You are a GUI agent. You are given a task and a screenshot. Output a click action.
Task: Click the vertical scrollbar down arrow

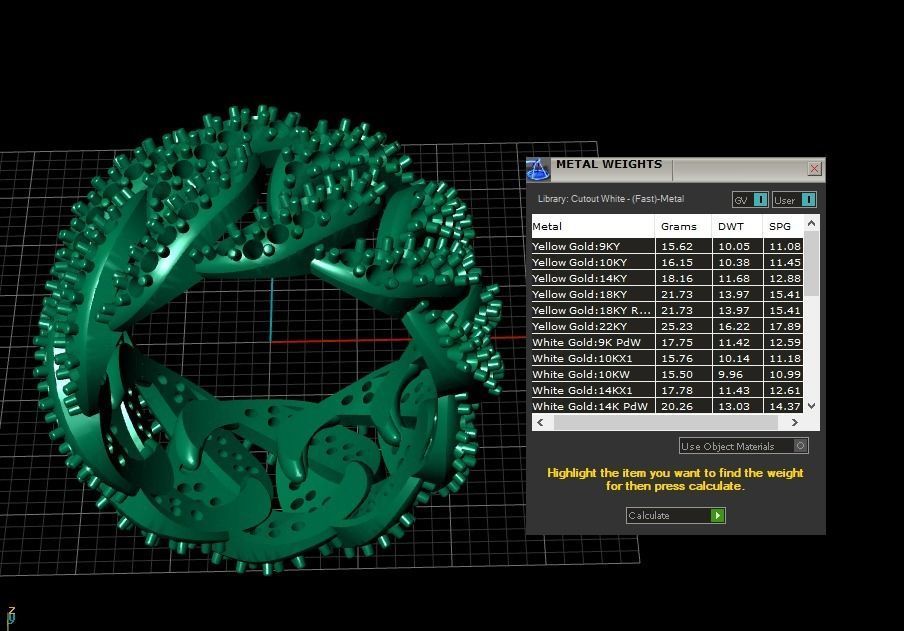click(x=812, y=406)
